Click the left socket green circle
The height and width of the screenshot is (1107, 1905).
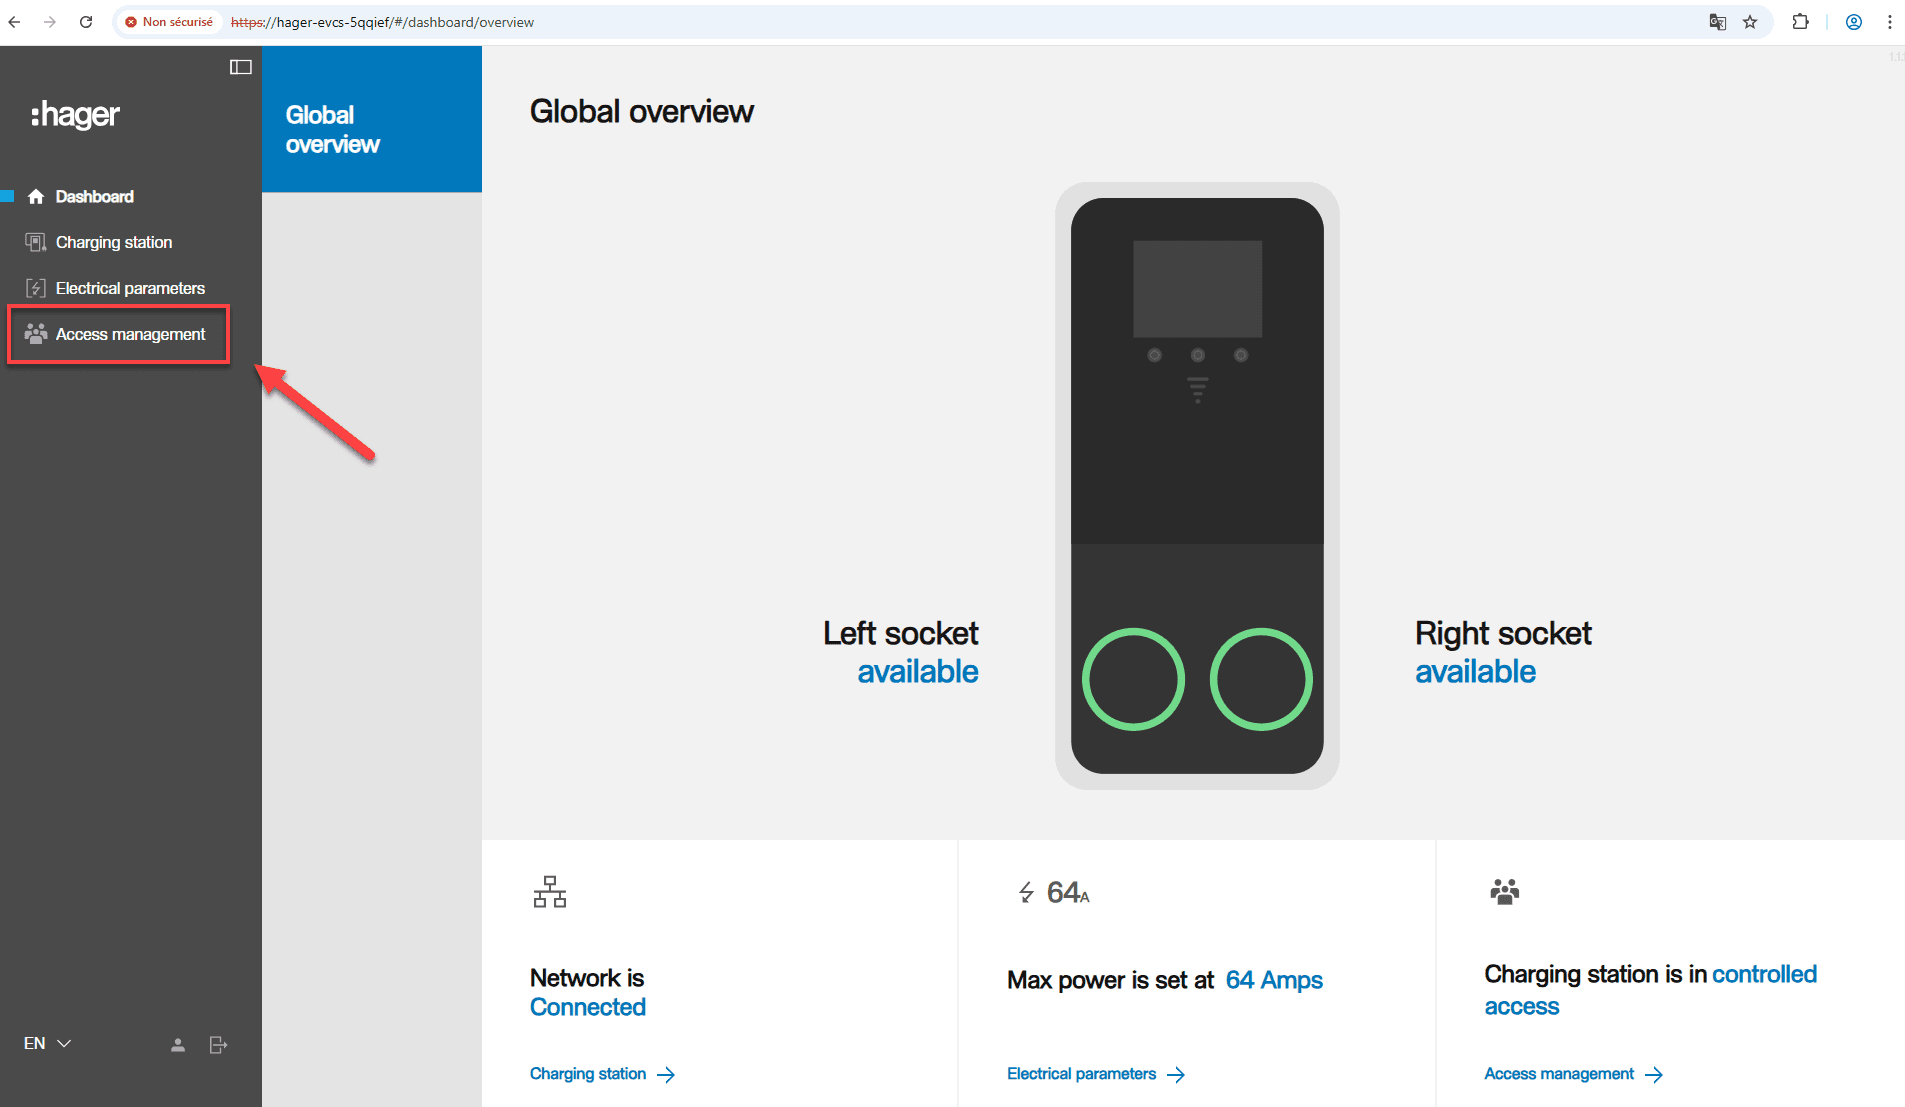(1133, 679)
